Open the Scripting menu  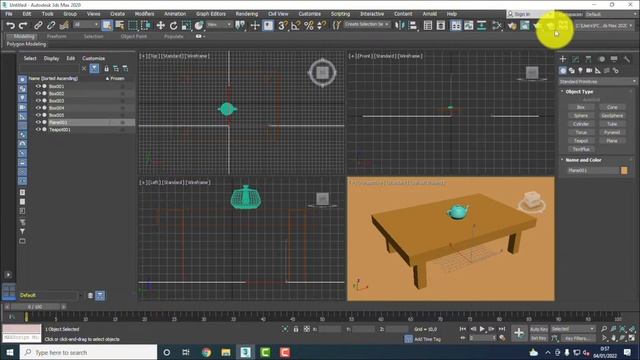[x=340, y=14]
